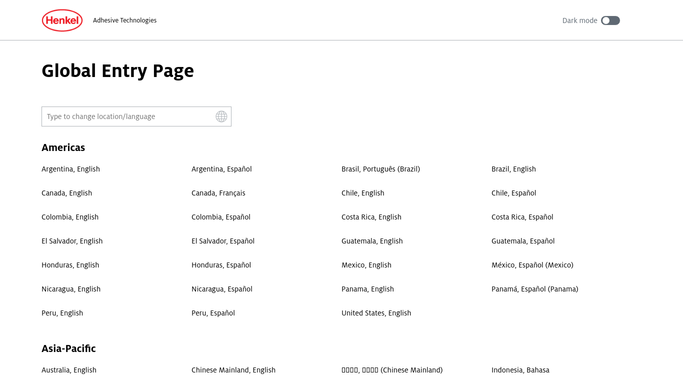
Task: Open Chile, Español site
Action: 514,193
